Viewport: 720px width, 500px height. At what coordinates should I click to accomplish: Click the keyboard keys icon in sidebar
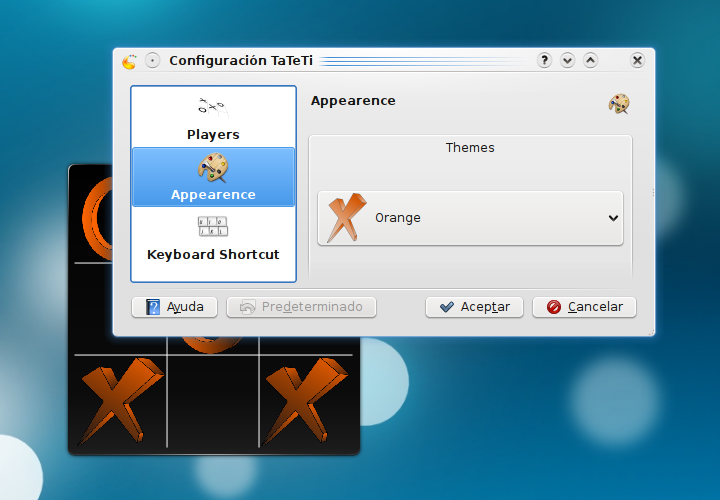[213, 226]
